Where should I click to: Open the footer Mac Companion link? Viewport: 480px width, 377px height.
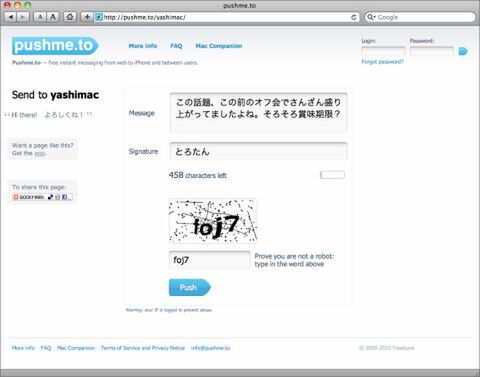[x=76, y=348]
